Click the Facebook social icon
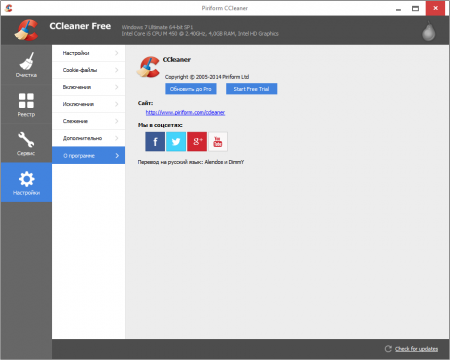The image size is (450, 360). coord(155,141)
